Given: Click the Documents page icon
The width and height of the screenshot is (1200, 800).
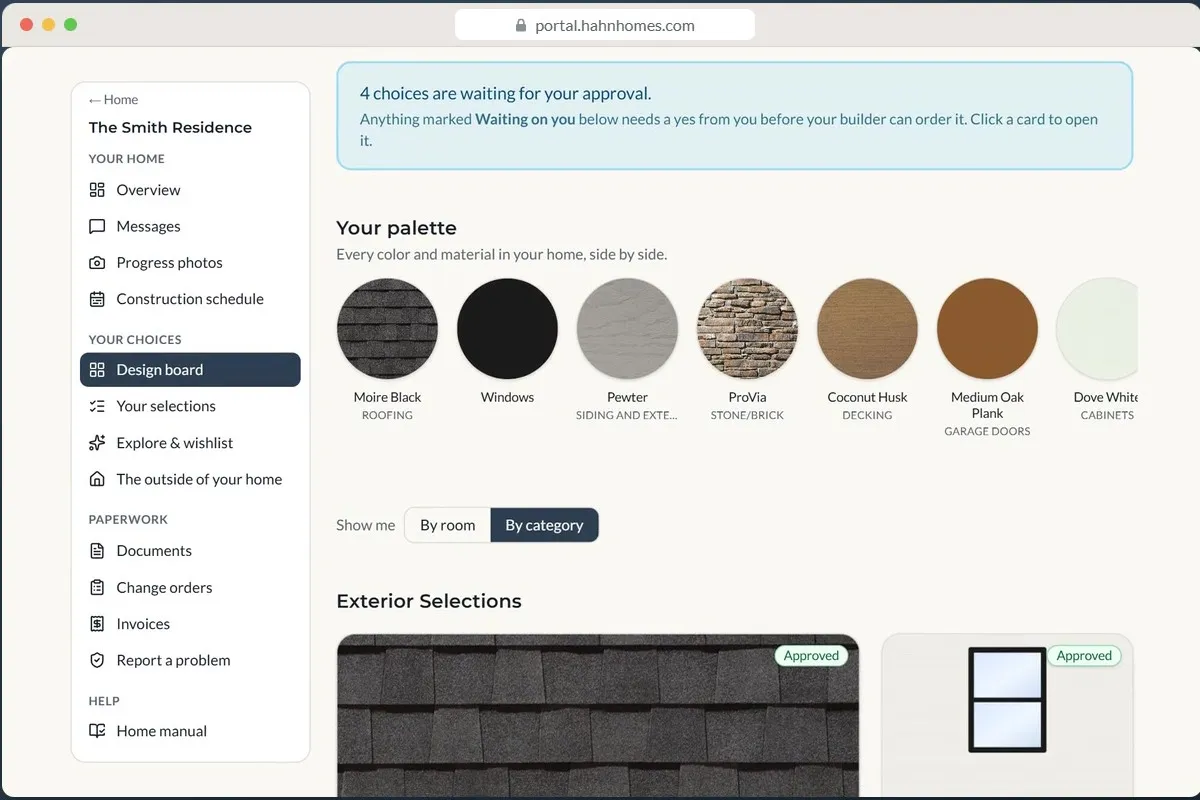Looking at the screenshot, I should click(97, 551).
